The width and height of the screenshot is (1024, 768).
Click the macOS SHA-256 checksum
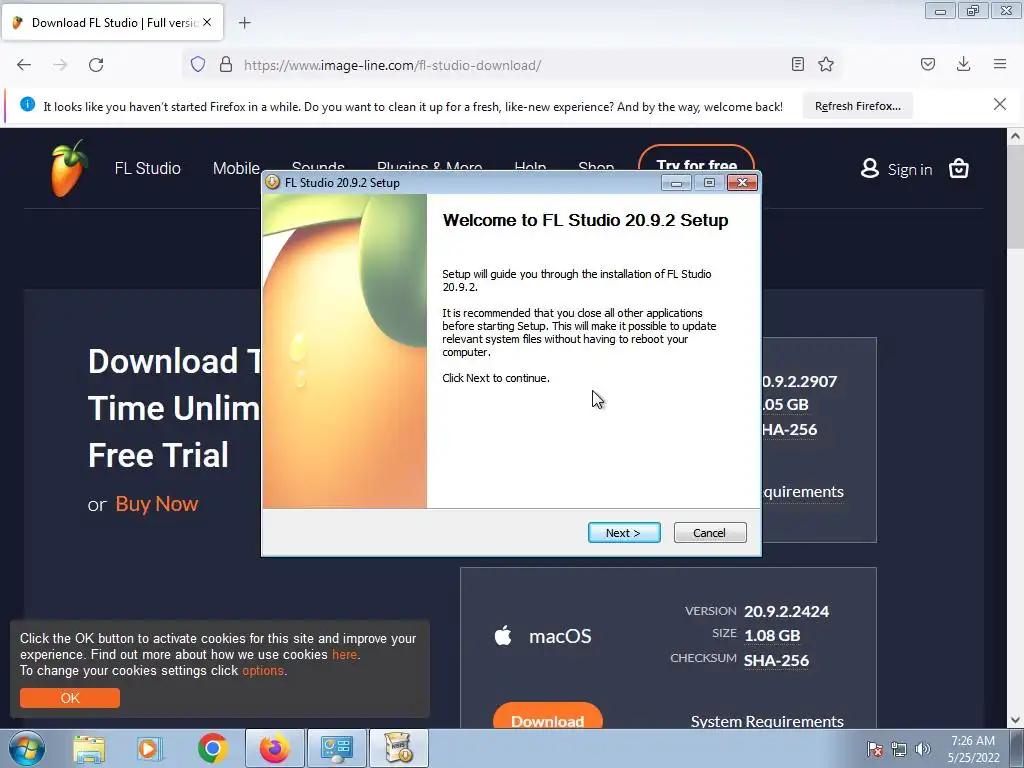point(776,660)
